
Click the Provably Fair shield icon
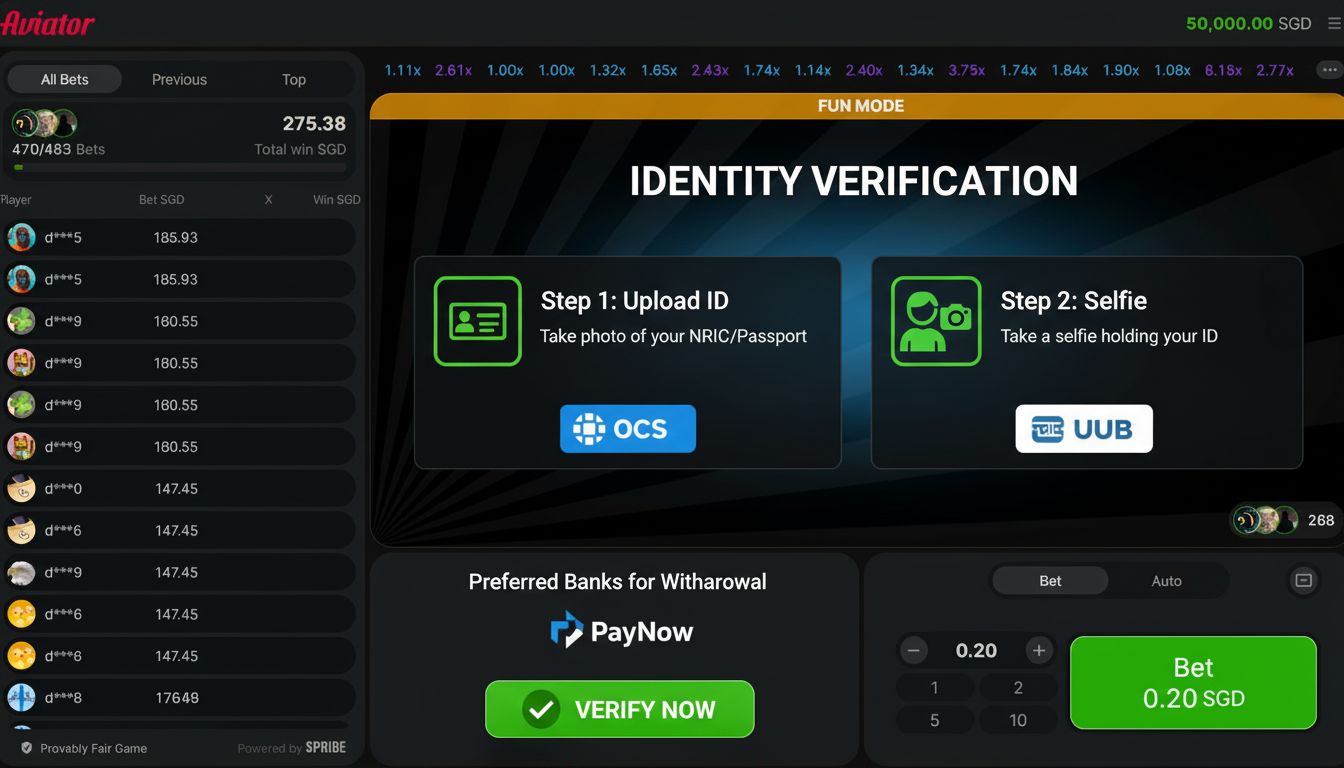point(27,748)
